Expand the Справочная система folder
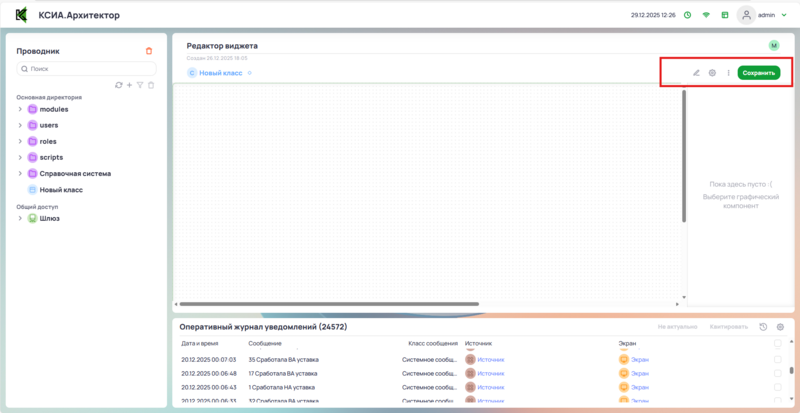 (20, 173)
